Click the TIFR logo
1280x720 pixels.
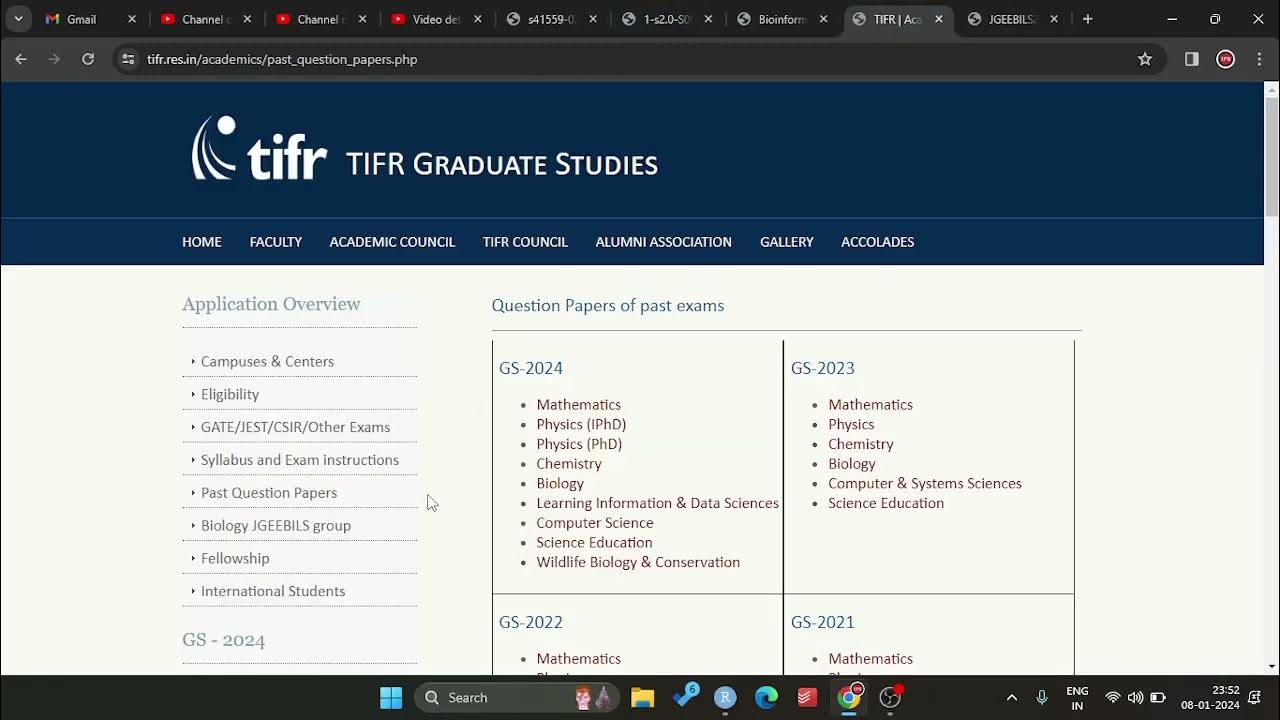260,148
